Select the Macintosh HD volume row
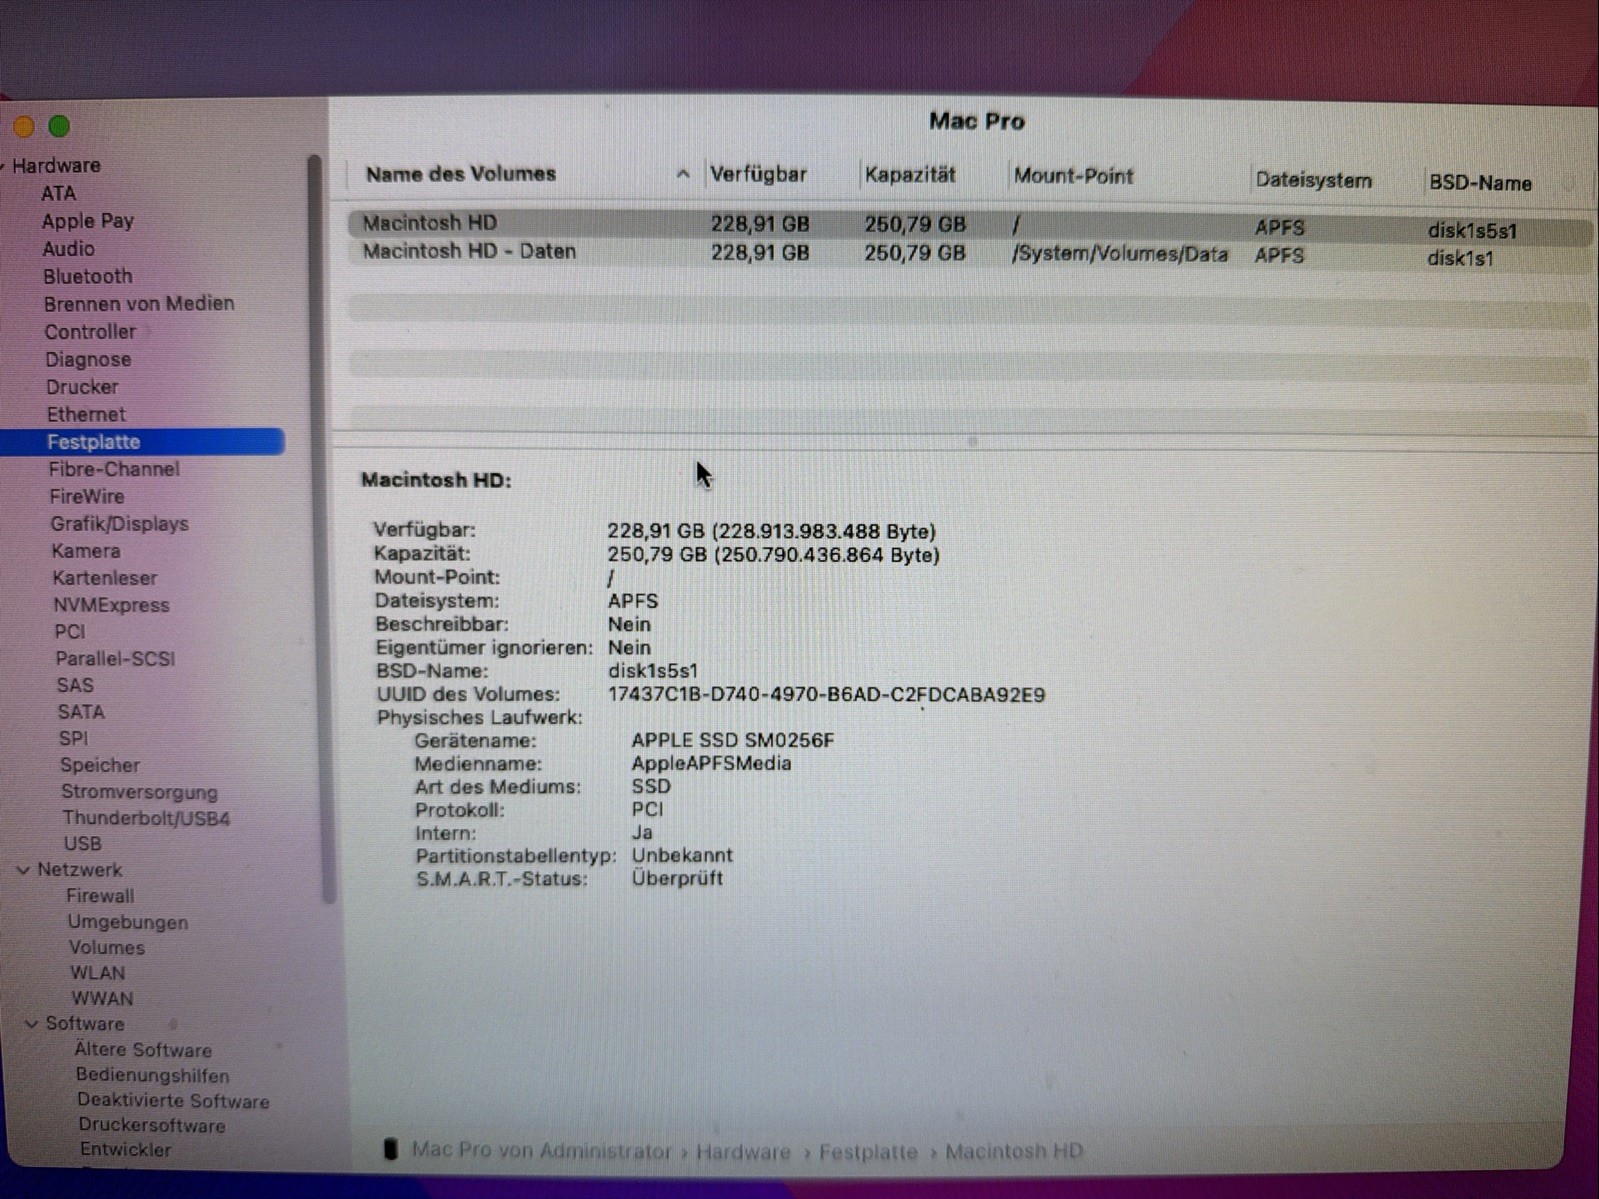 click(970, 226)
